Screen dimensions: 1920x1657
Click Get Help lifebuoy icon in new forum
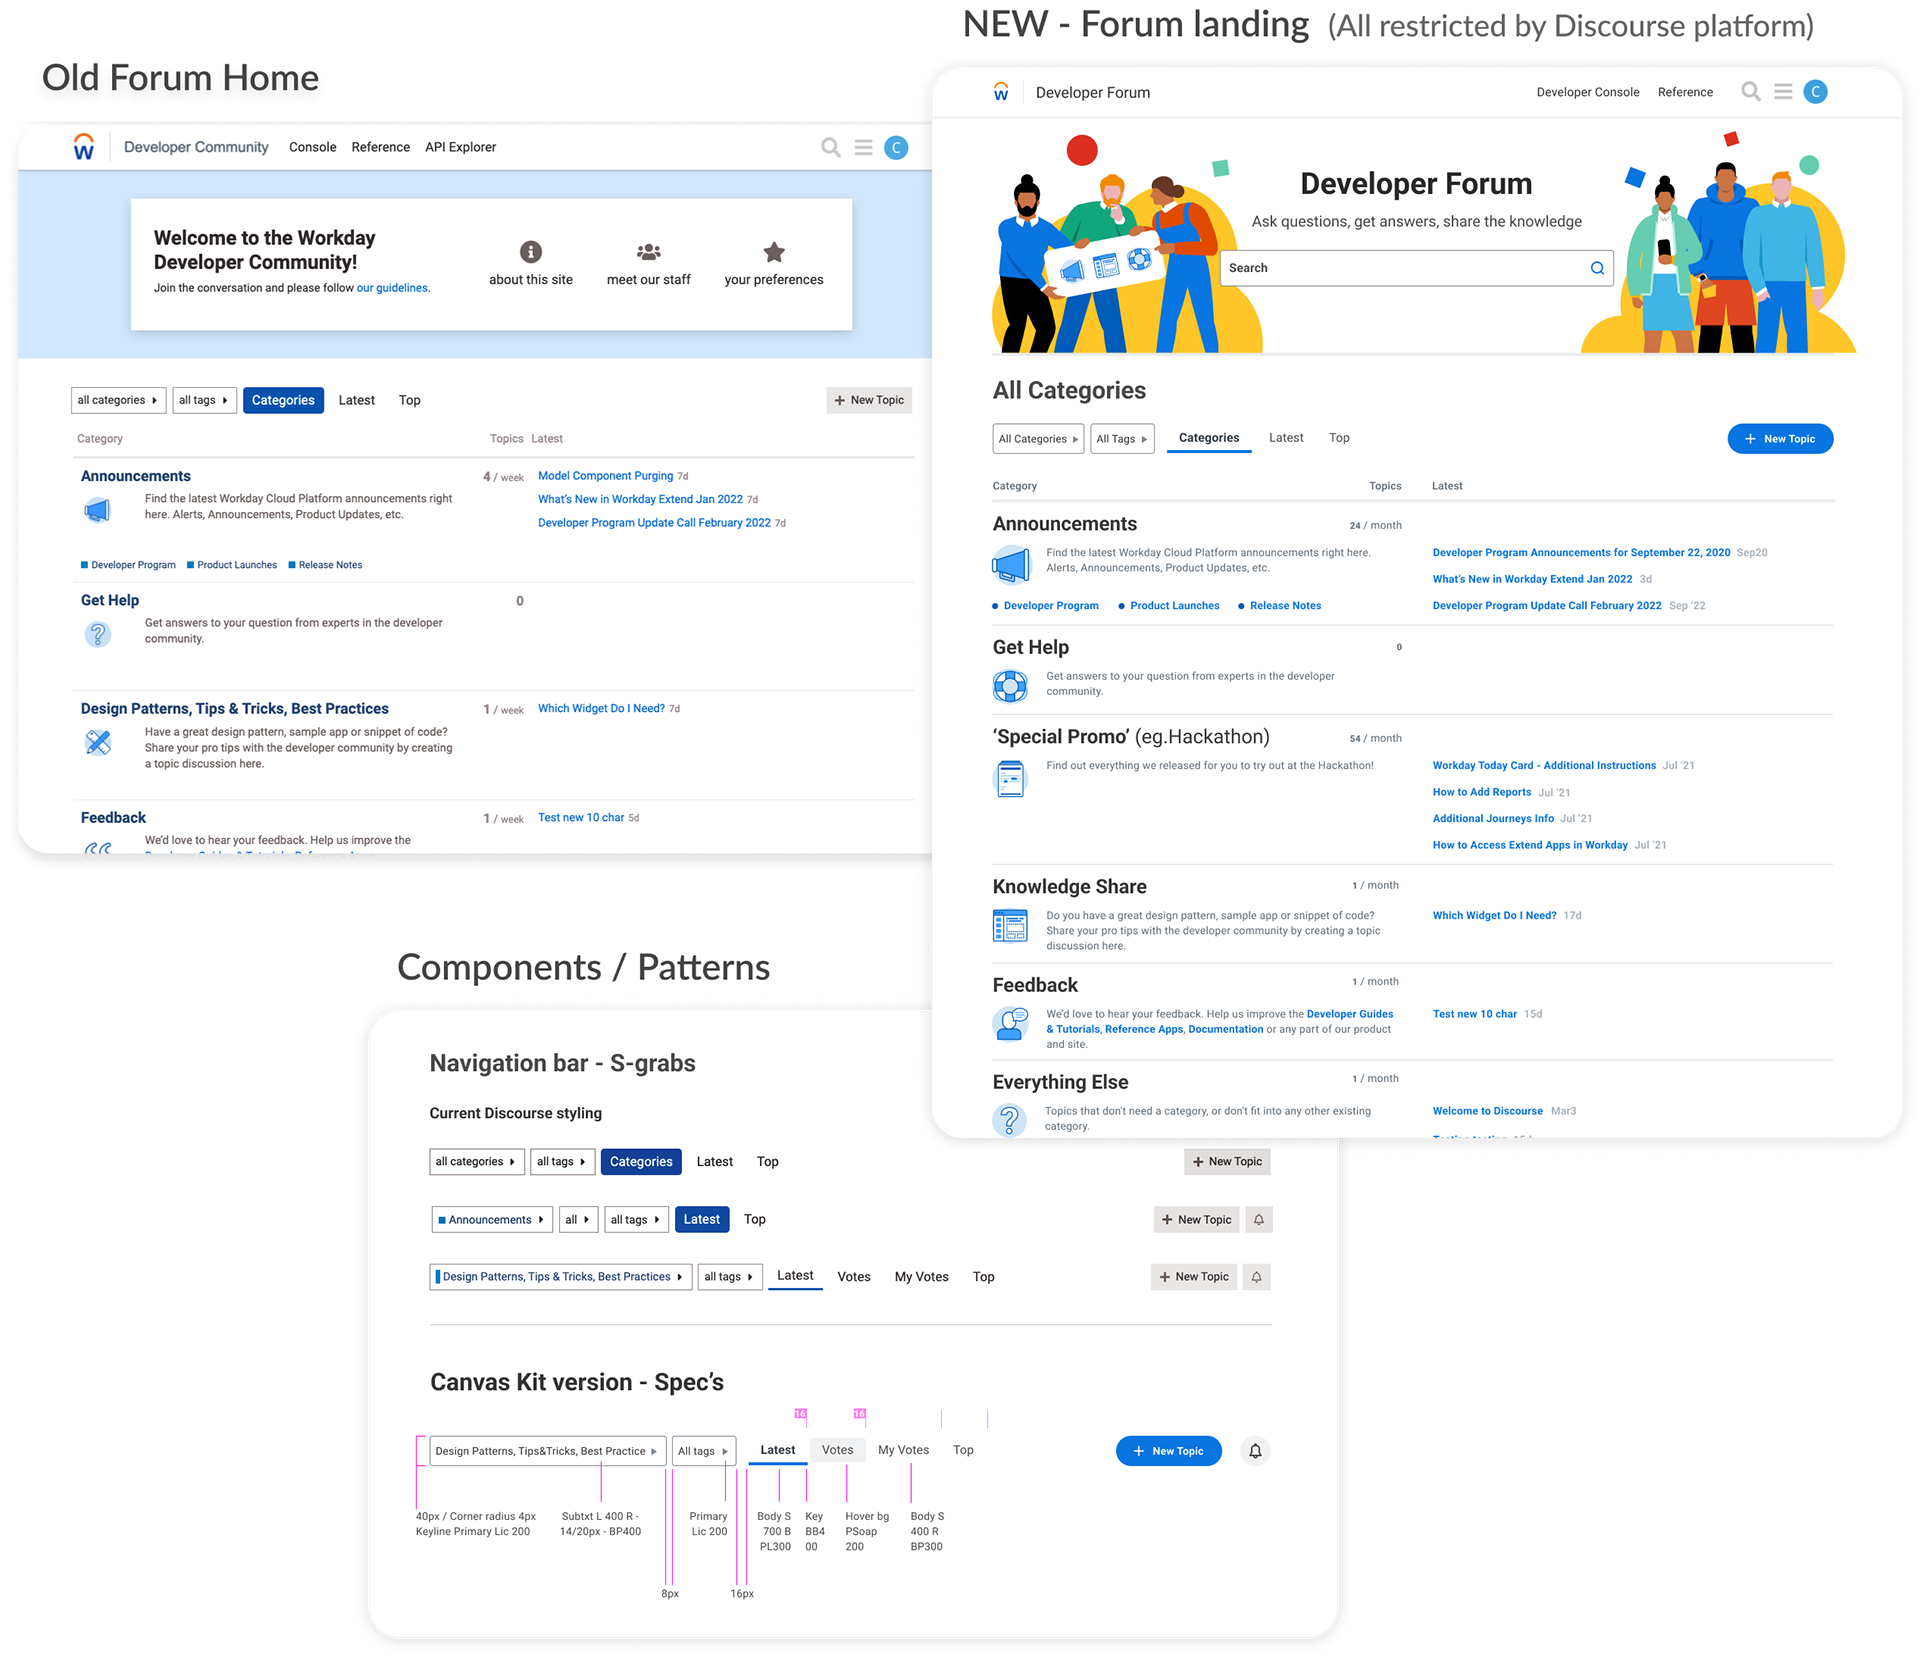click(x=1010, y=686)
